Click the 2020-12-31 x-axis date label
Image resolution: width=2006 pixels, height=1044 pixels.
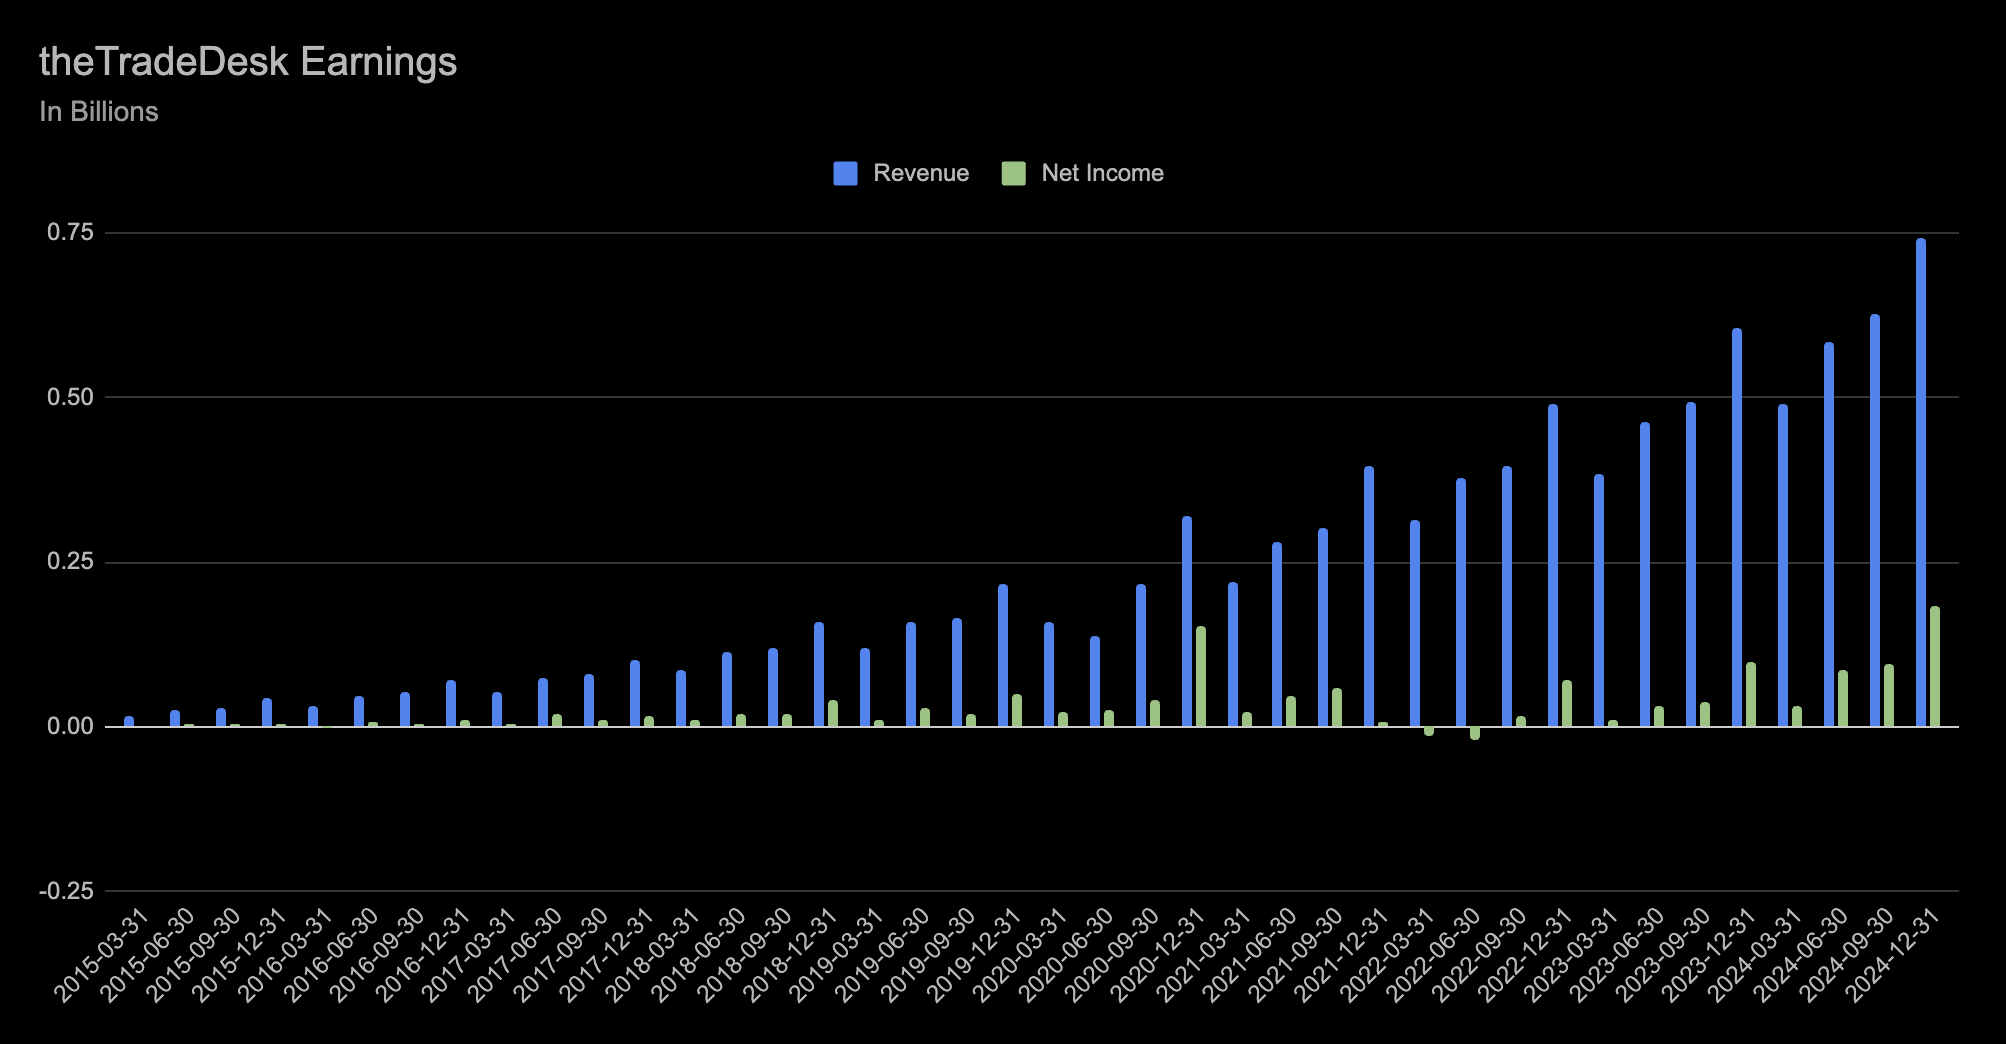tap(1159, 955)
